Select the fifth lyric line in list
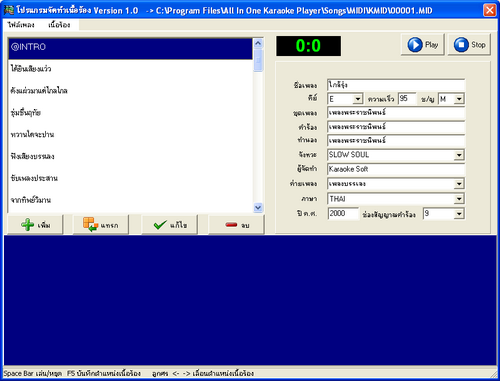Viewport: 500px width, 381px height. click(x=130, y=135)
